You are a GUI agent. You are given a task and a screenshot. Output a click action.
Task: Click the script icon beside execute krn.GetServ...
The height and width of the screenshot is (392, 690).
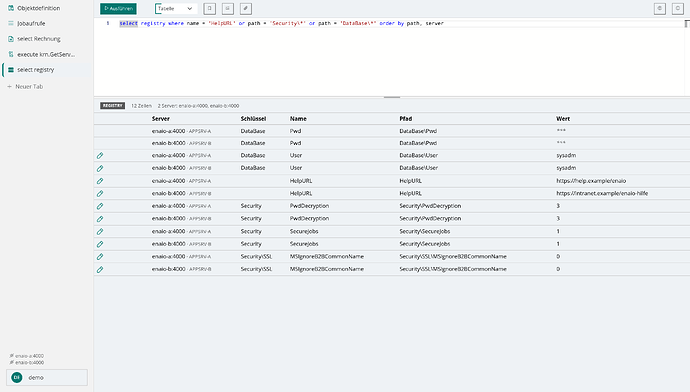pos(11,54)
